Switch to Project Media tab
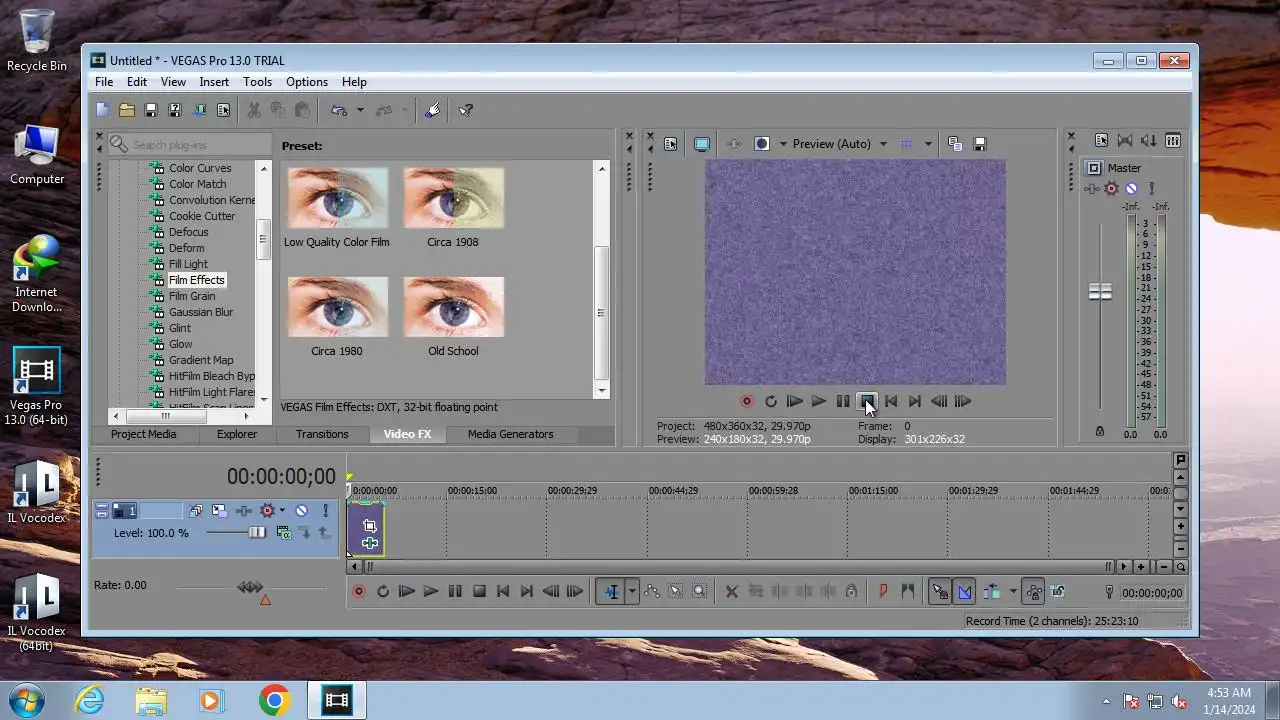 tap(143, 434)
